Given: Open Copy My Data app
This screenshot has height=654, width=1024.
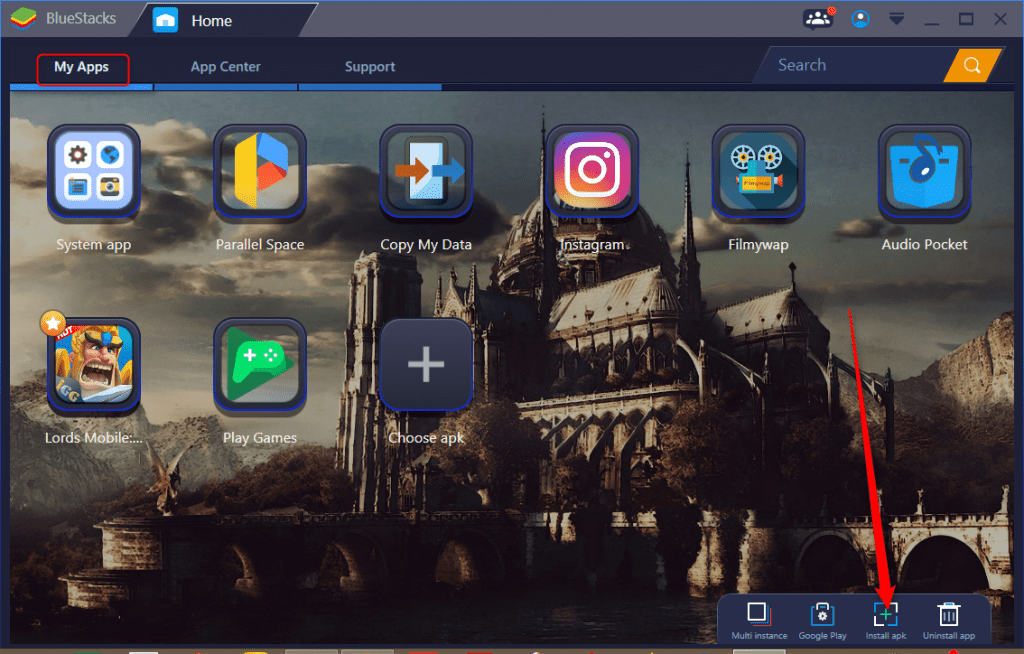Looking at the screenshot, I should [x=426, y=171].
